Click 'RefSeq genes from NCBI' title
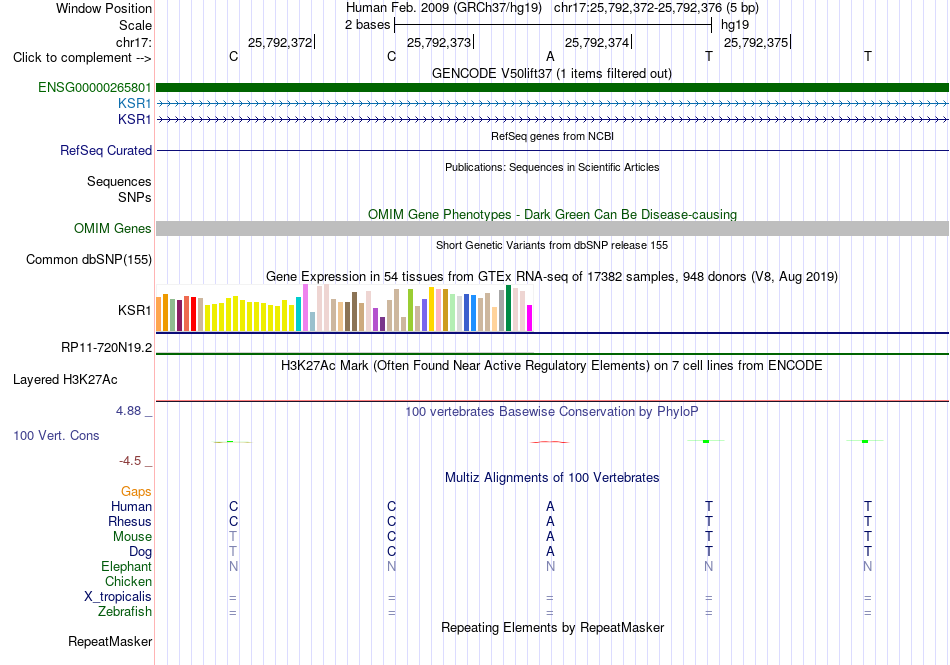 [552, 136]
